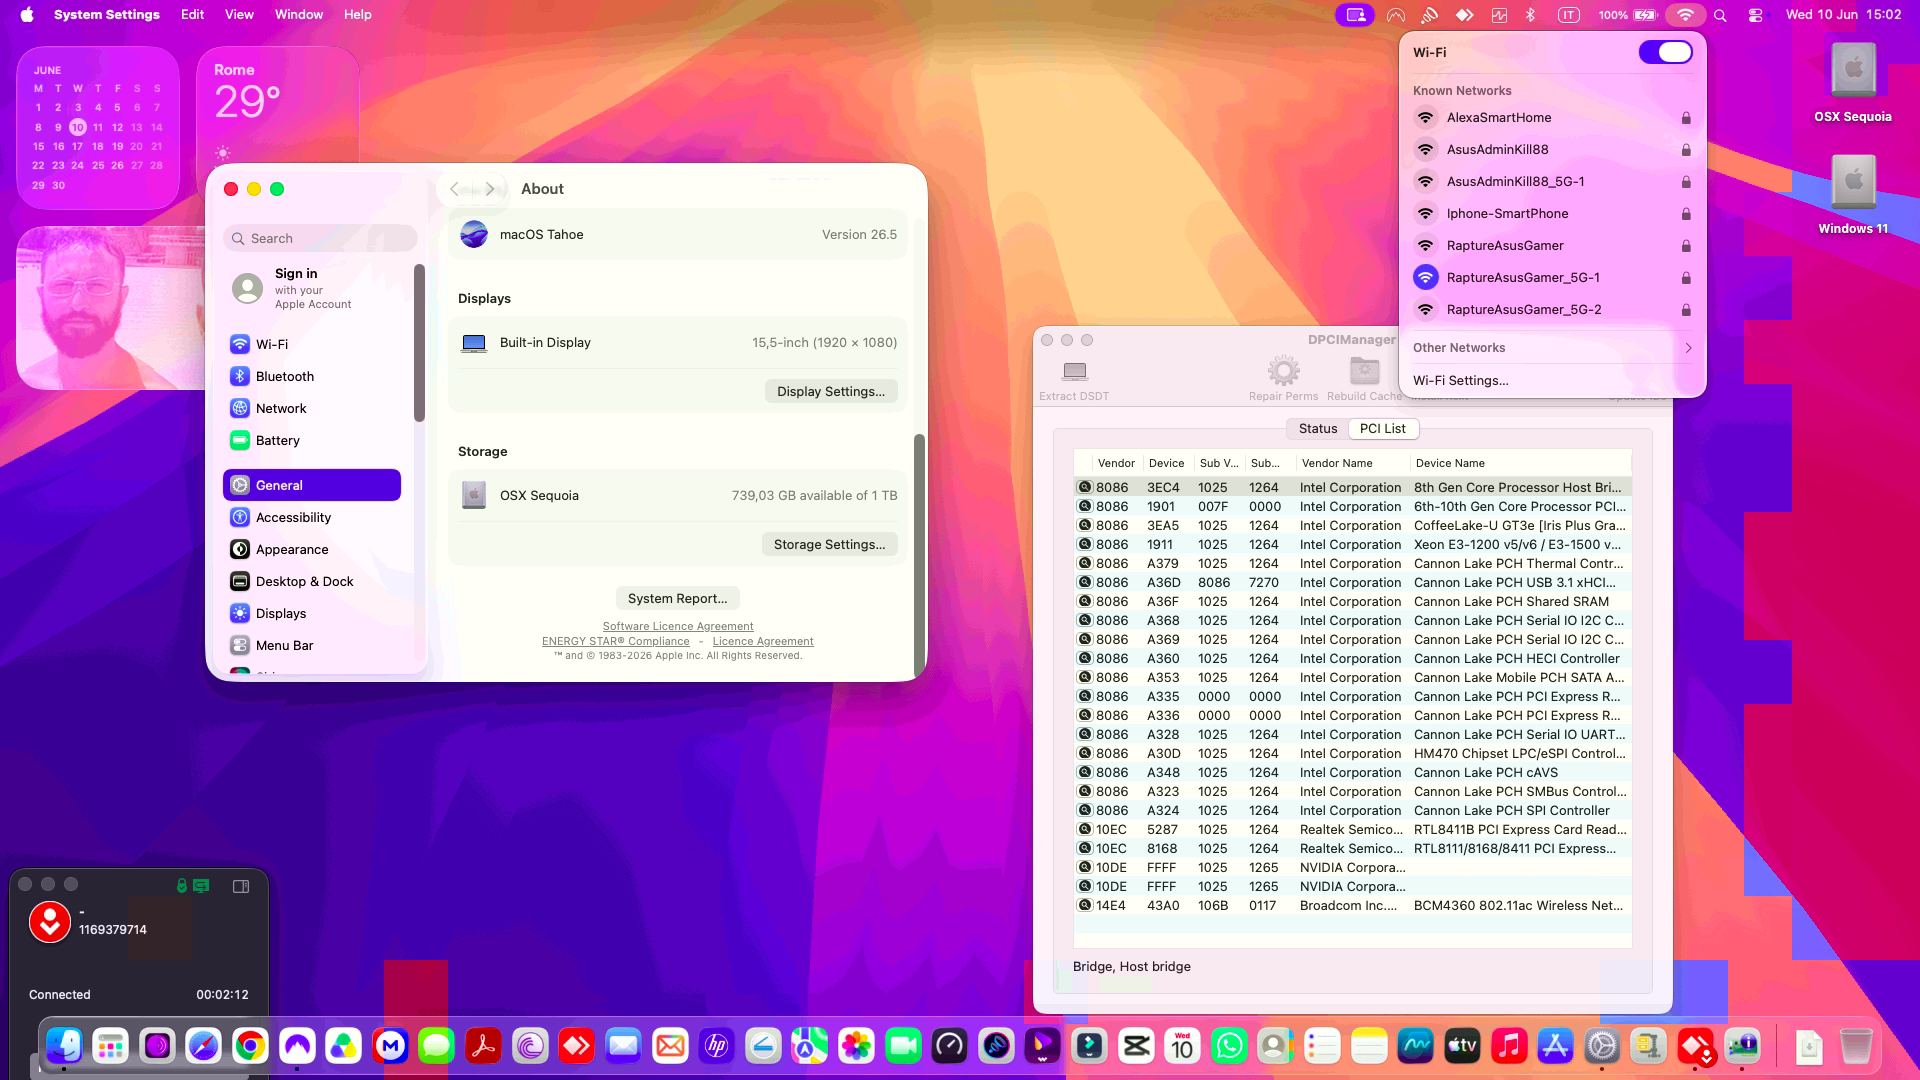
Task: Open Control Centre in menu bar
Action: pyautogui.click(x=1755, y=15)
